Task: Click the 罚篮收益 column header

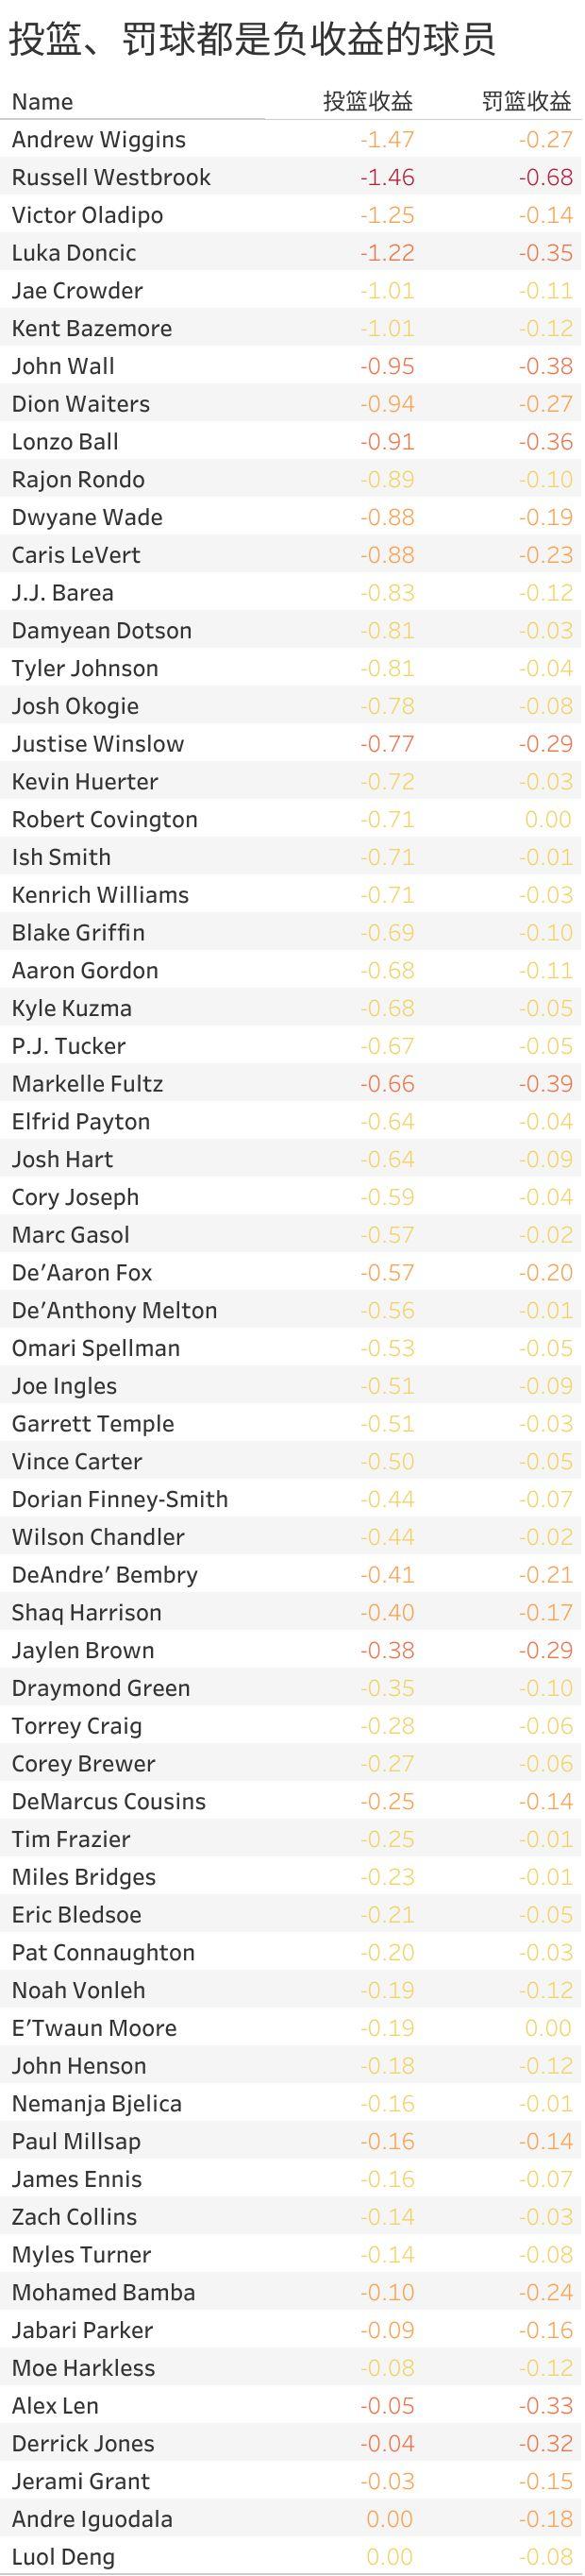Action: (x=527, y=102)
